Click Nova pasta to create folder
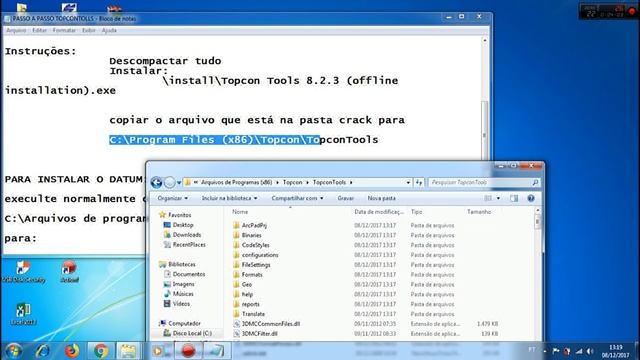This screenshot has height=360, width=640. point(381,198)
